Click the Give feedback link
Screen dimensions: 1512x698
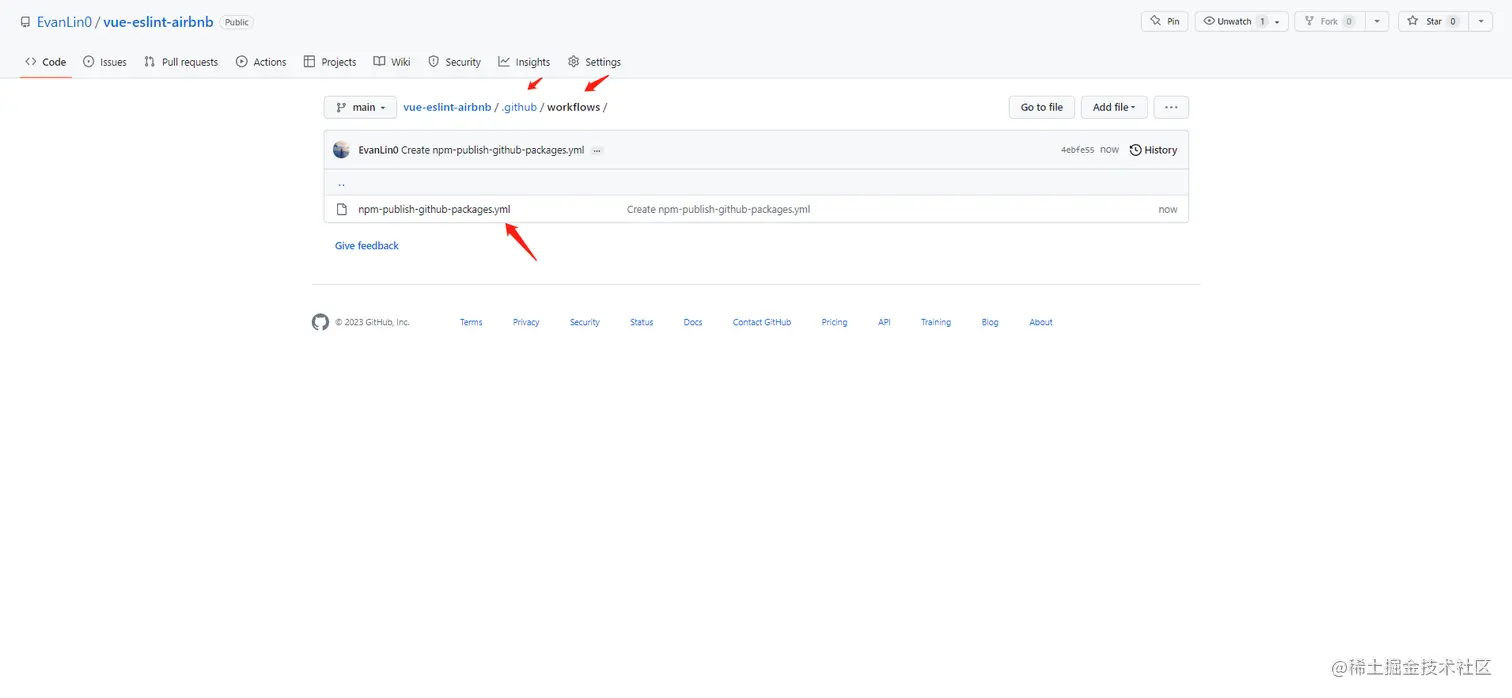click(x=367, y=245)
